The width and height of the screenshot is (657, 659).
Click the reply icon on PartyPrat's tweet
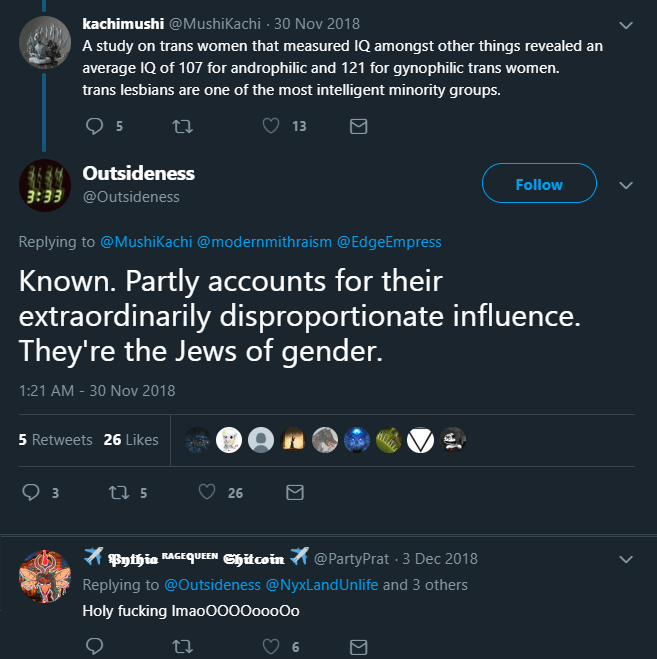[96, 647]
